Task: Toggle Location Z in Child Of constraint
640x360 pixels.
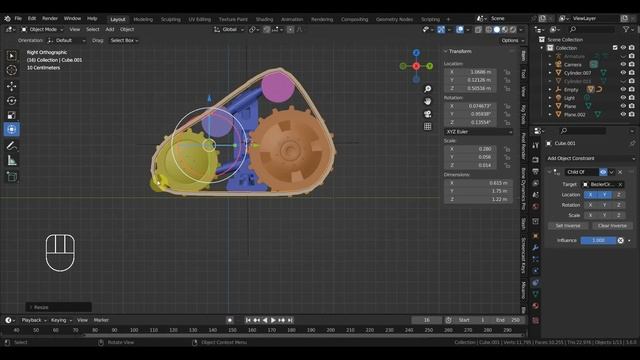Action: [x=618, y=195]
